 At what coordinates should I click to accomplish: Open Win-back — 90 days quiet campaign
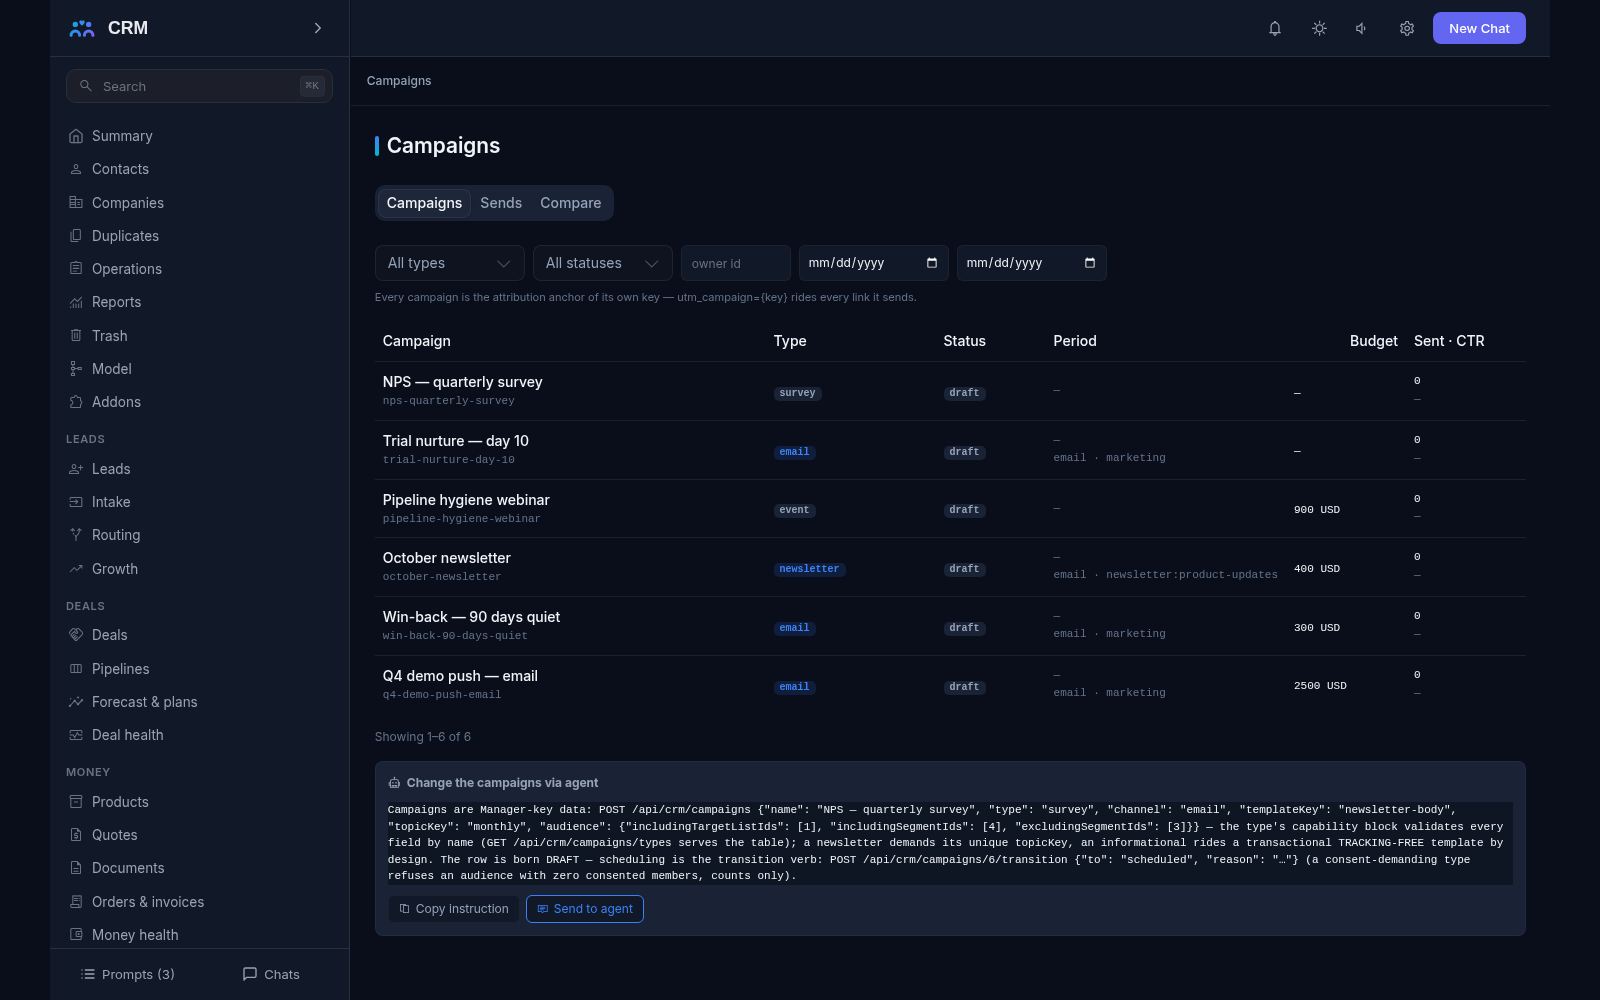click(x=471, y=617)
